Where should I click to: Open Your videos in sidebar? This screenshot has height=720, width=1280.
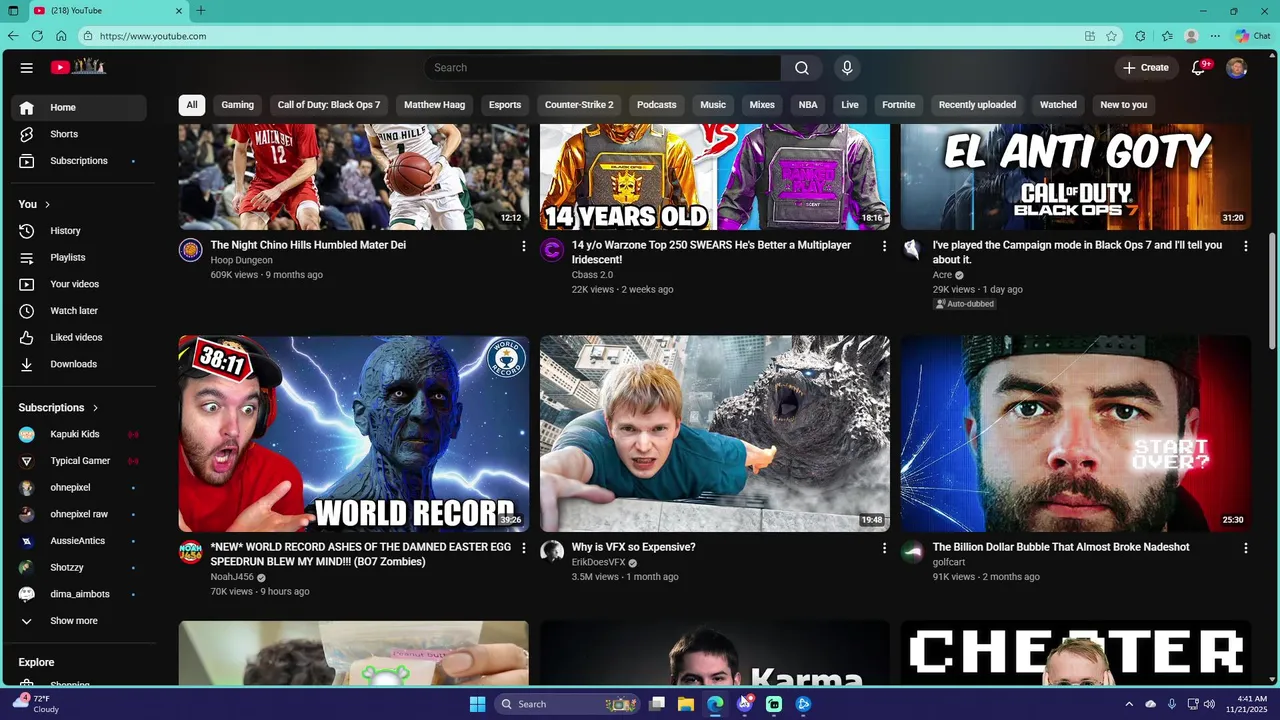point(79,284)
